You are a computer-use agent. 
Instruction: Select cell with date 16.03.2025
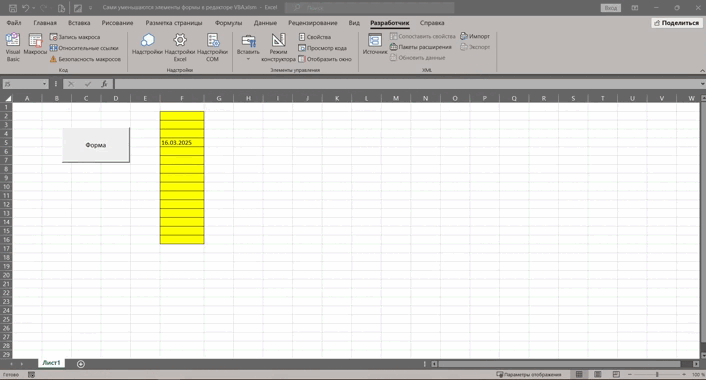click(x=182, y=142)
